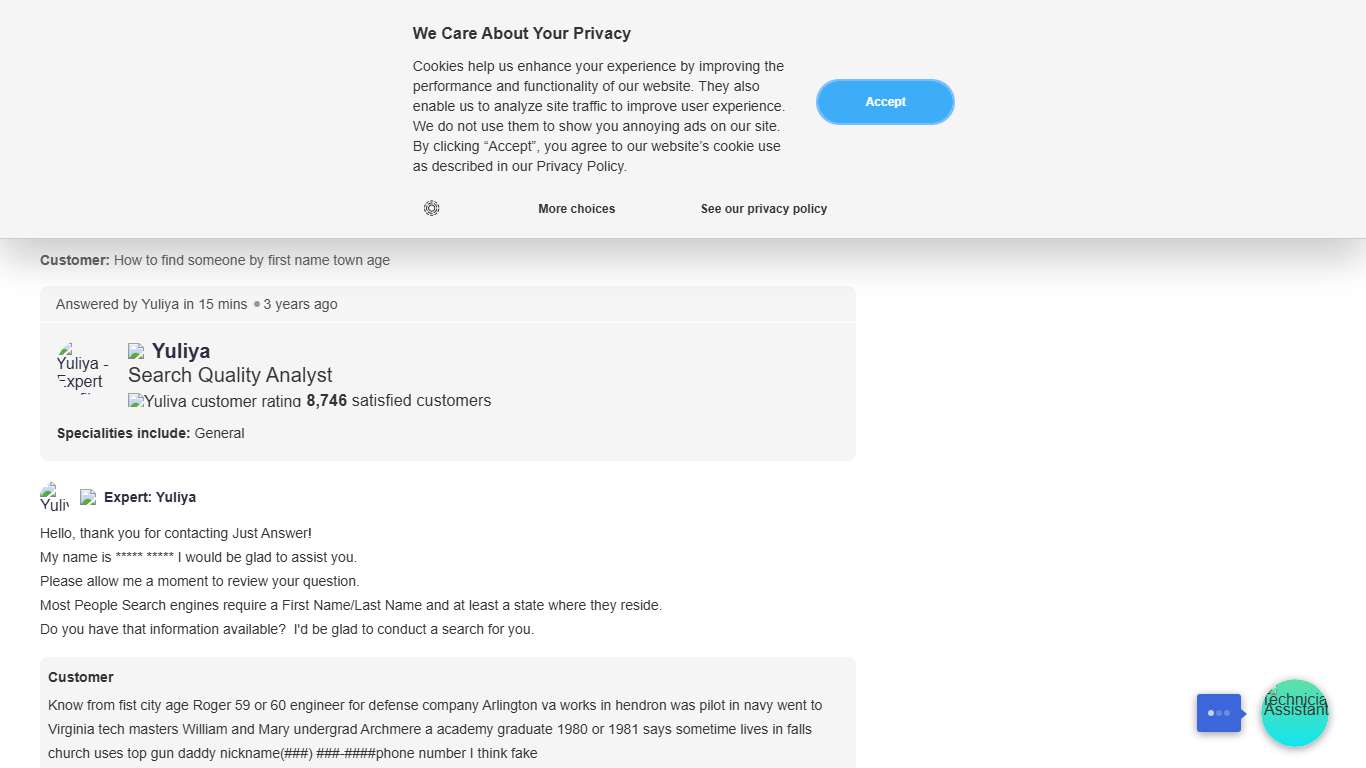This screenshot has width=1366, height=768.
Task: Click the icon before "Expert: Yuliya" label
Action: (88, 497)
